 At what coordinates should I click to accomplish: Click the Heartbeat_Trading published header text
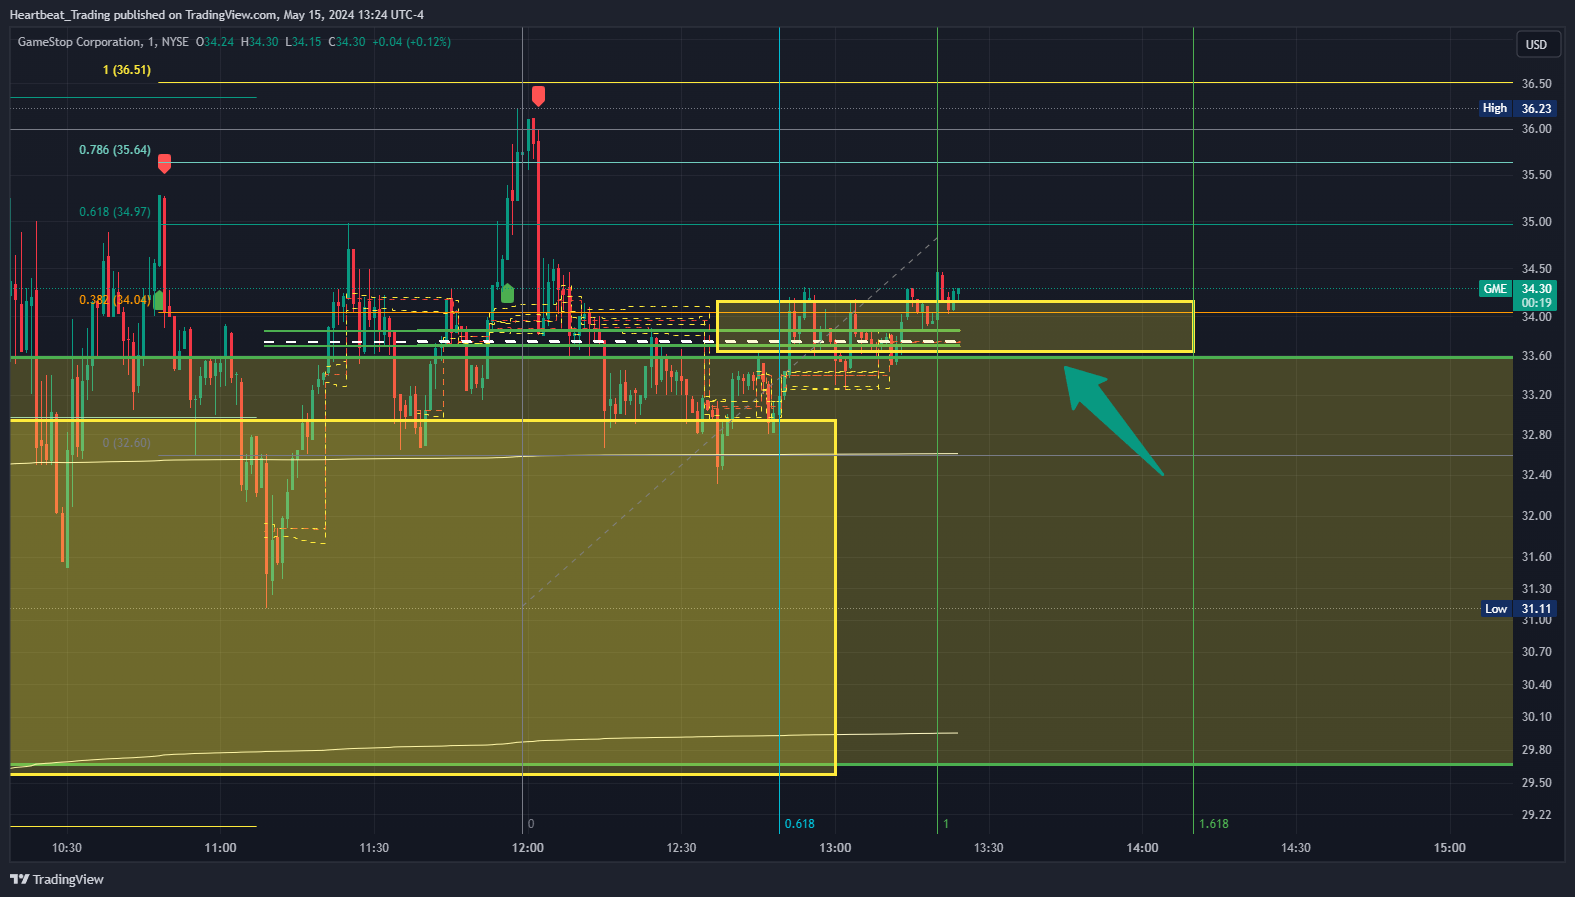coord(216,15)
